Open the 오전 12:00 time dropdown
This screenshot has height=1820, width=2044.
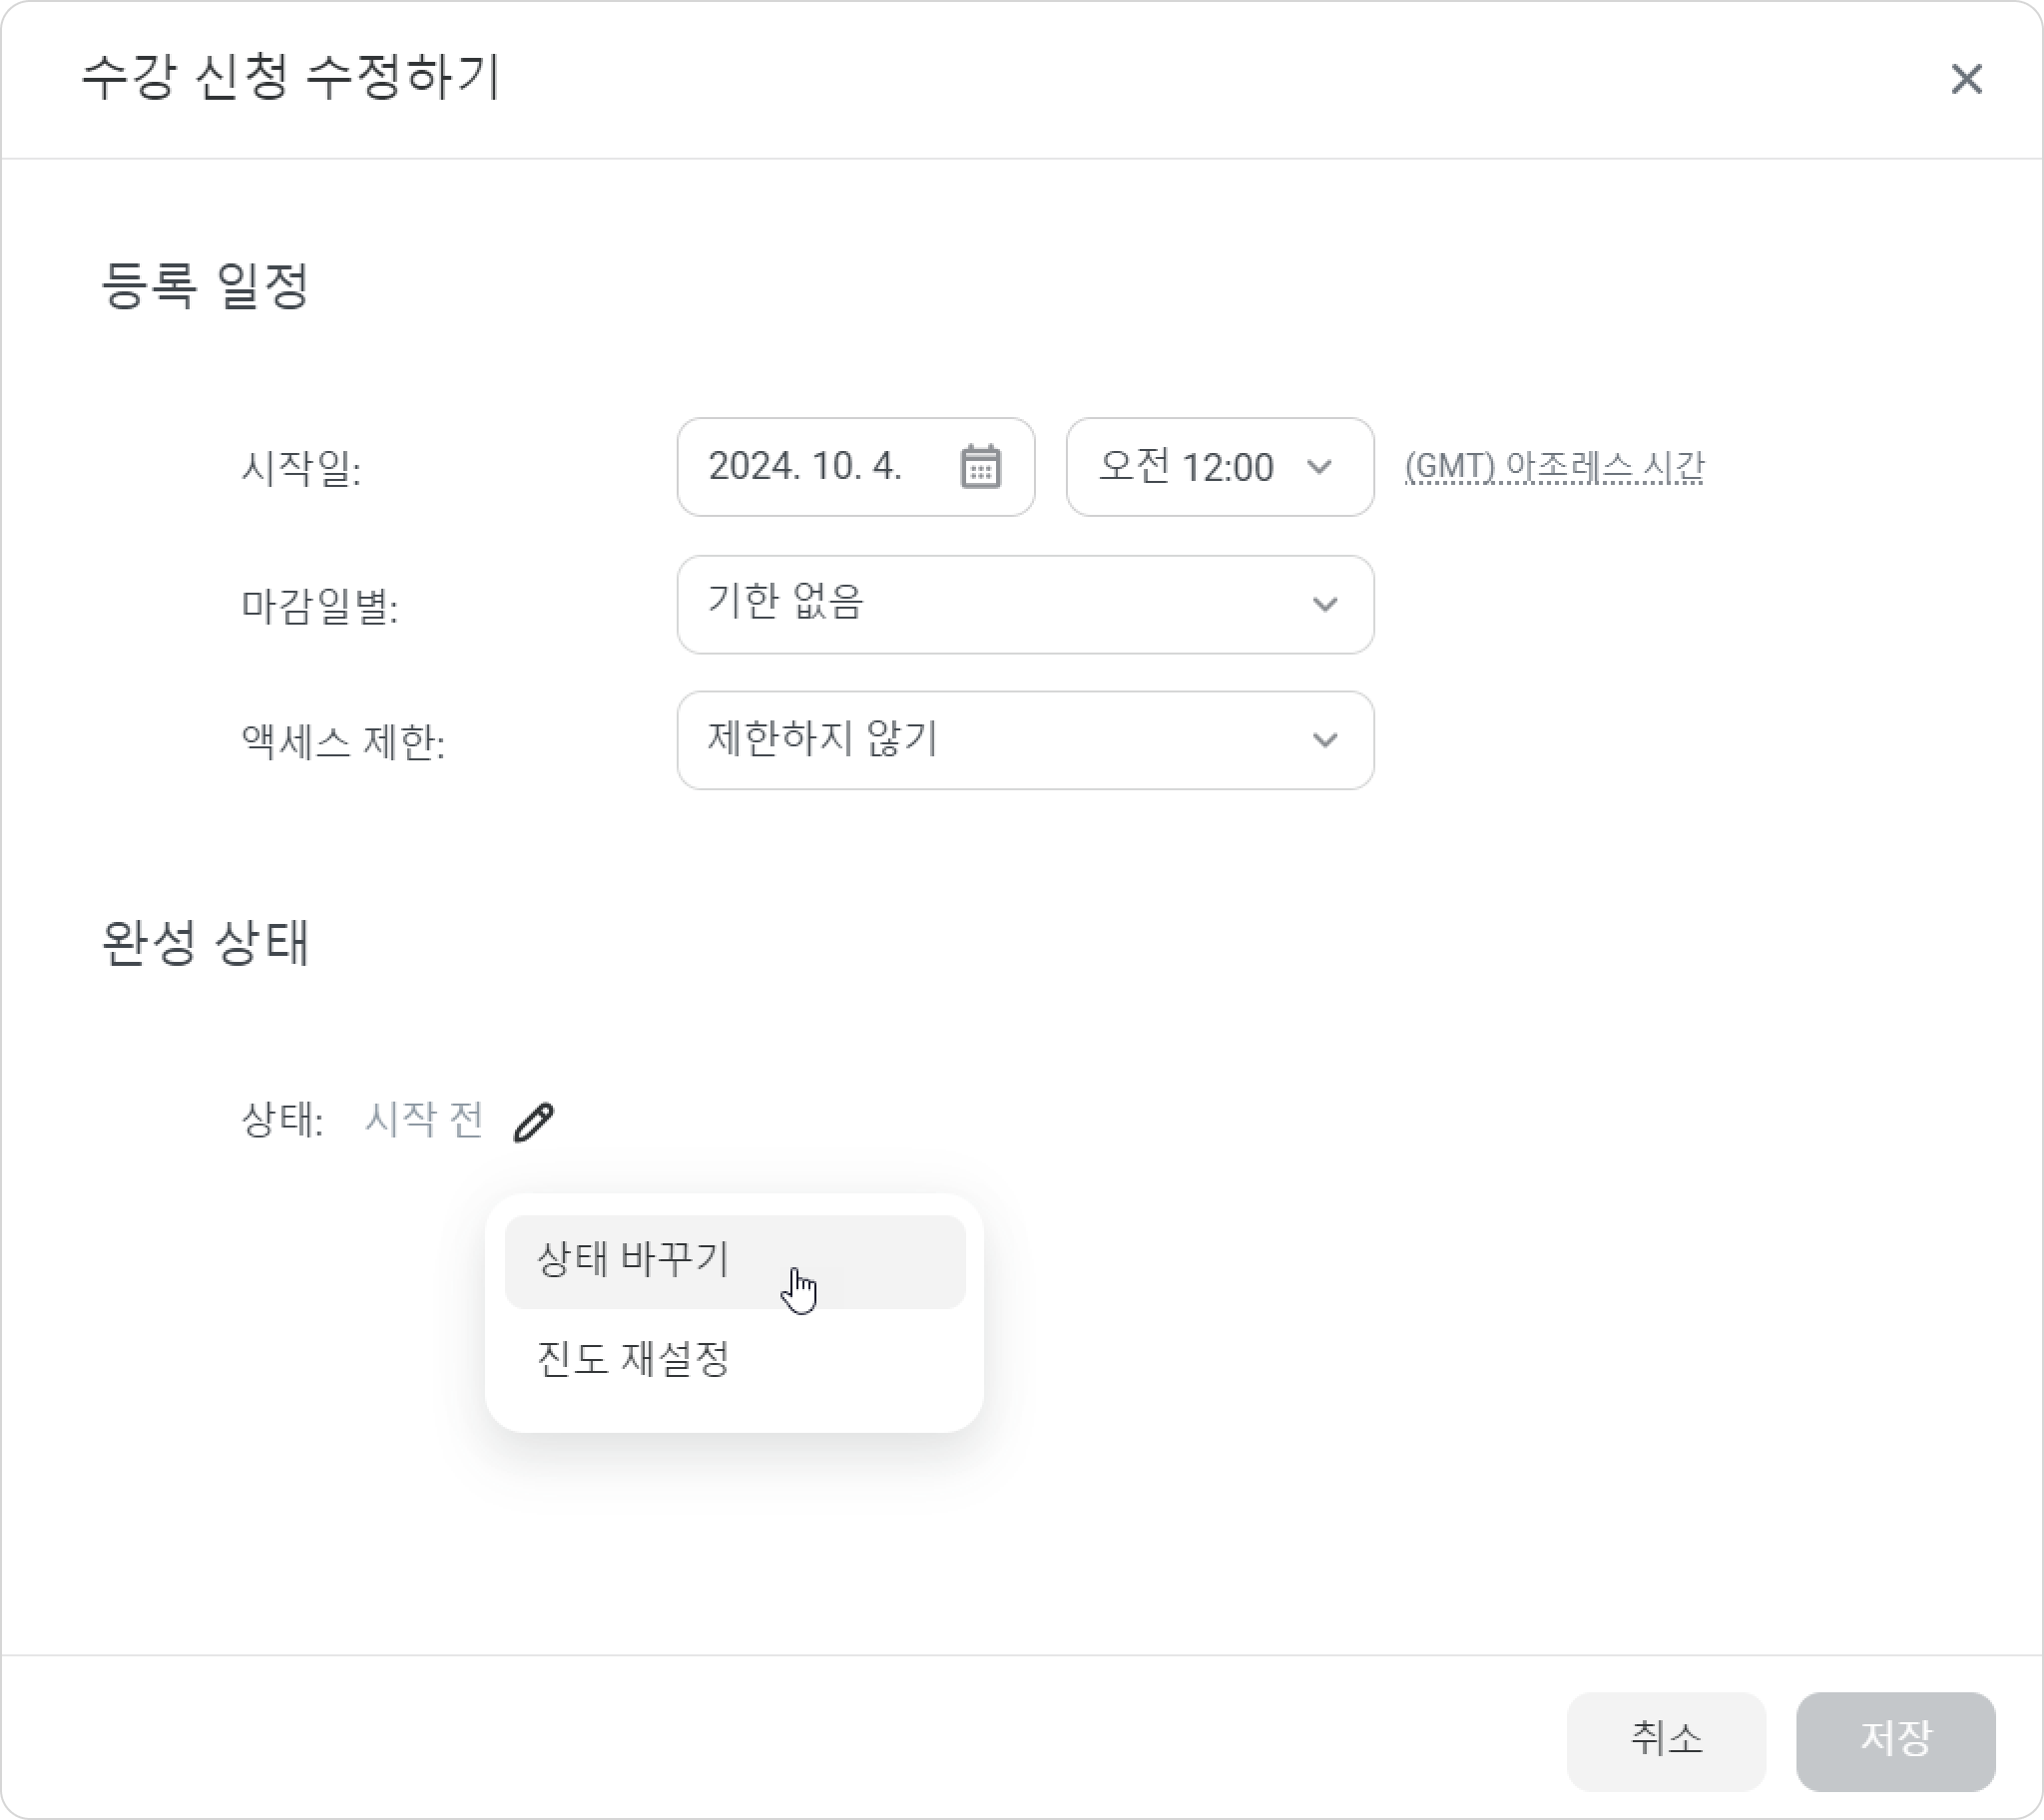1219,467
